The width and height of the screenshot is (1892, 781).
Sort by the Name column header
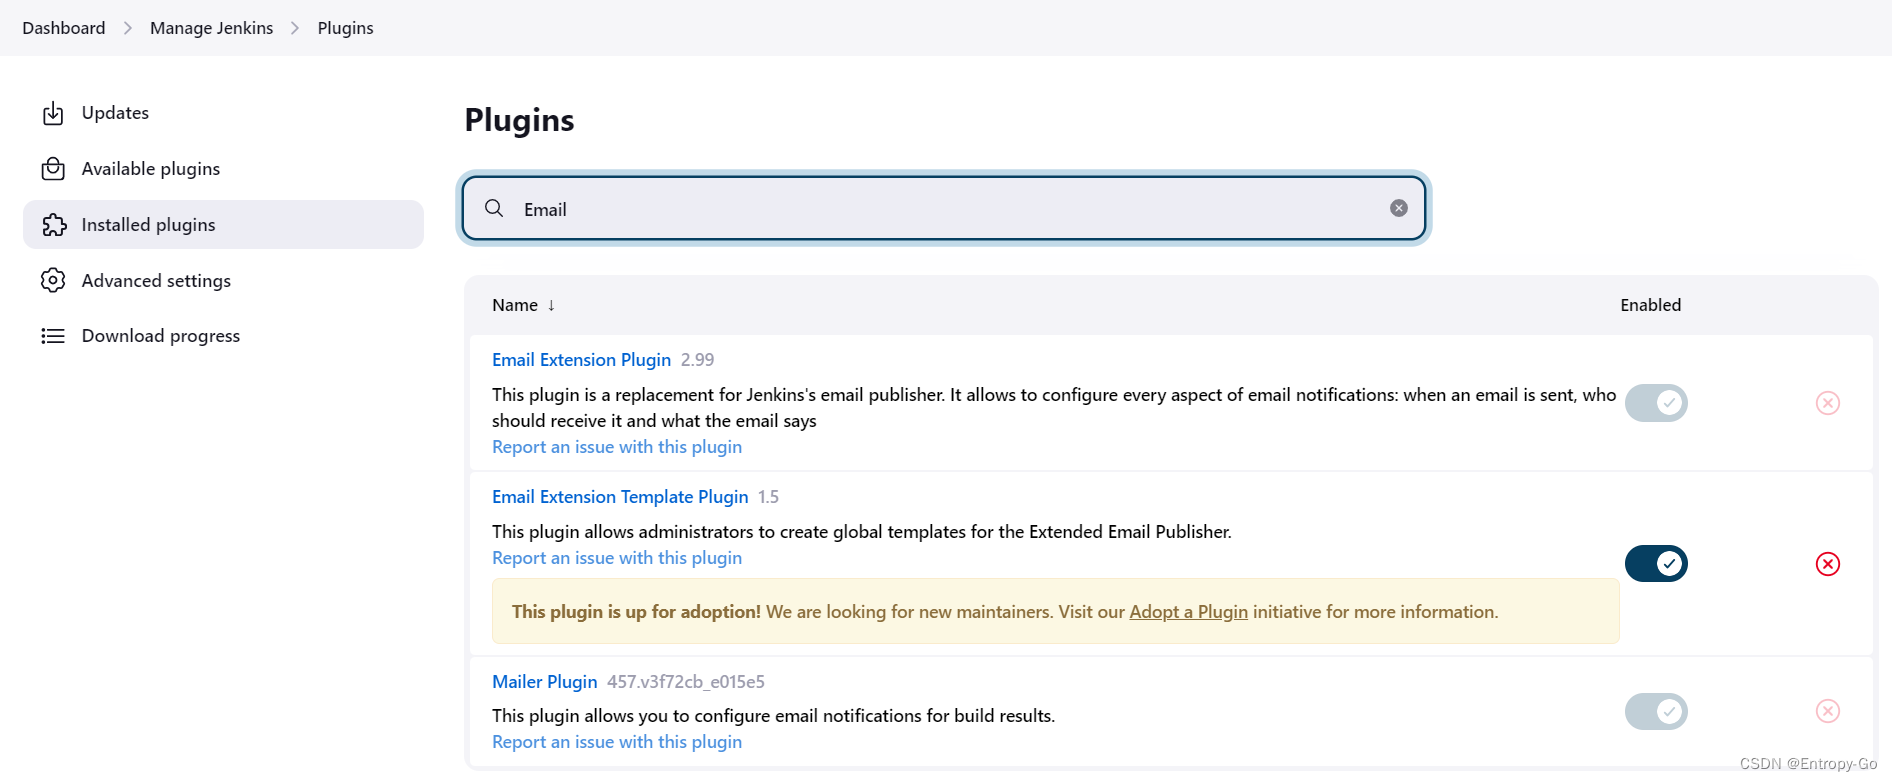[x=523, y=305]
